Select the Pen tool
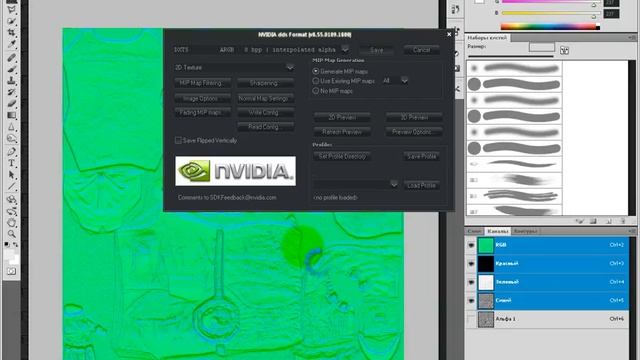The image size is (640, 360). 11,152
